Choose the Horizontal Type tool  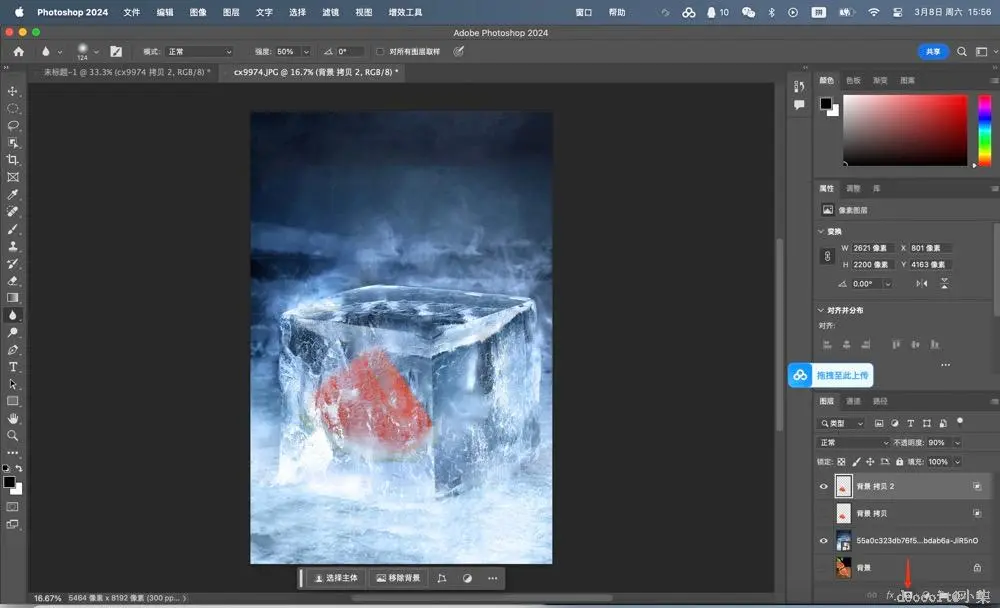(x=13, y=367)
